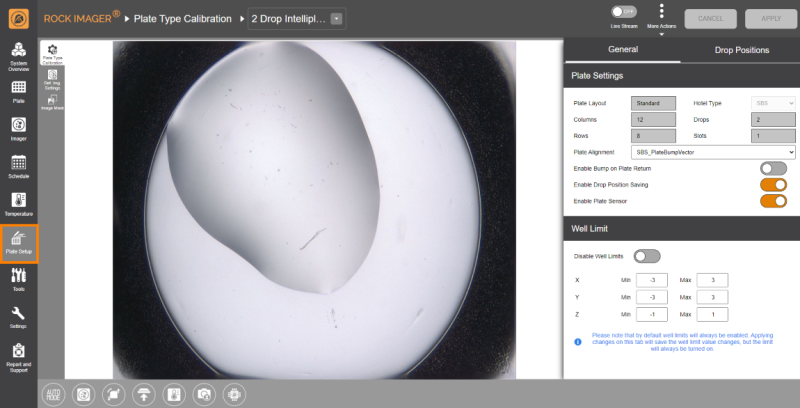Select the General tab
Viewport: 800px width, 408px height.
623,49
